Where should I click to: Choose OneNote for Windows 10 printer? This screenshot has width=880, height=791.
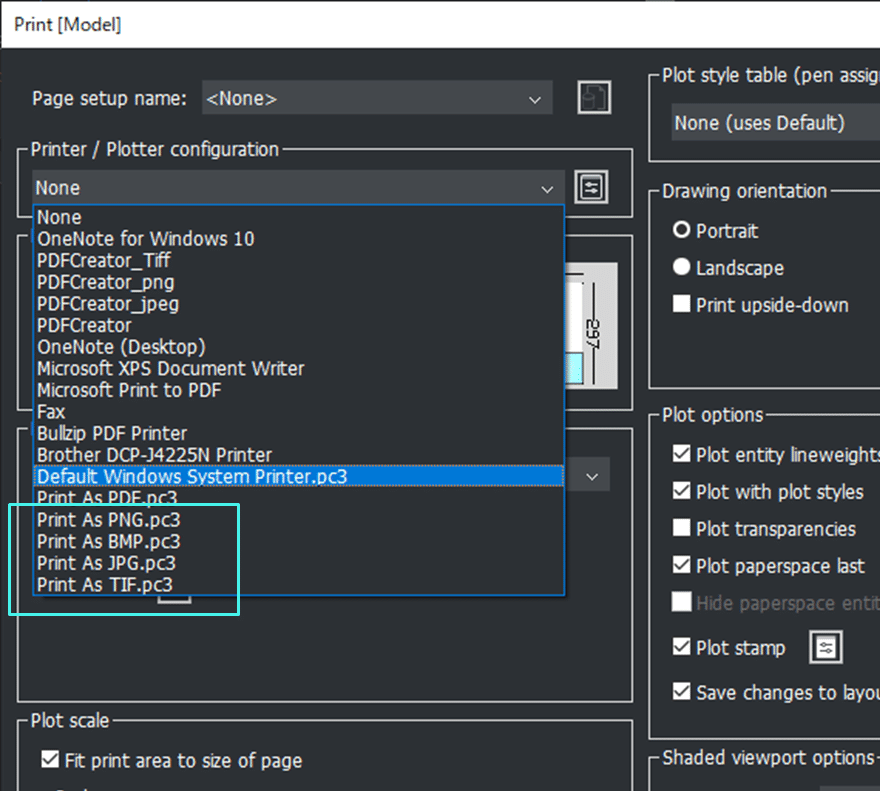(299, 239)
